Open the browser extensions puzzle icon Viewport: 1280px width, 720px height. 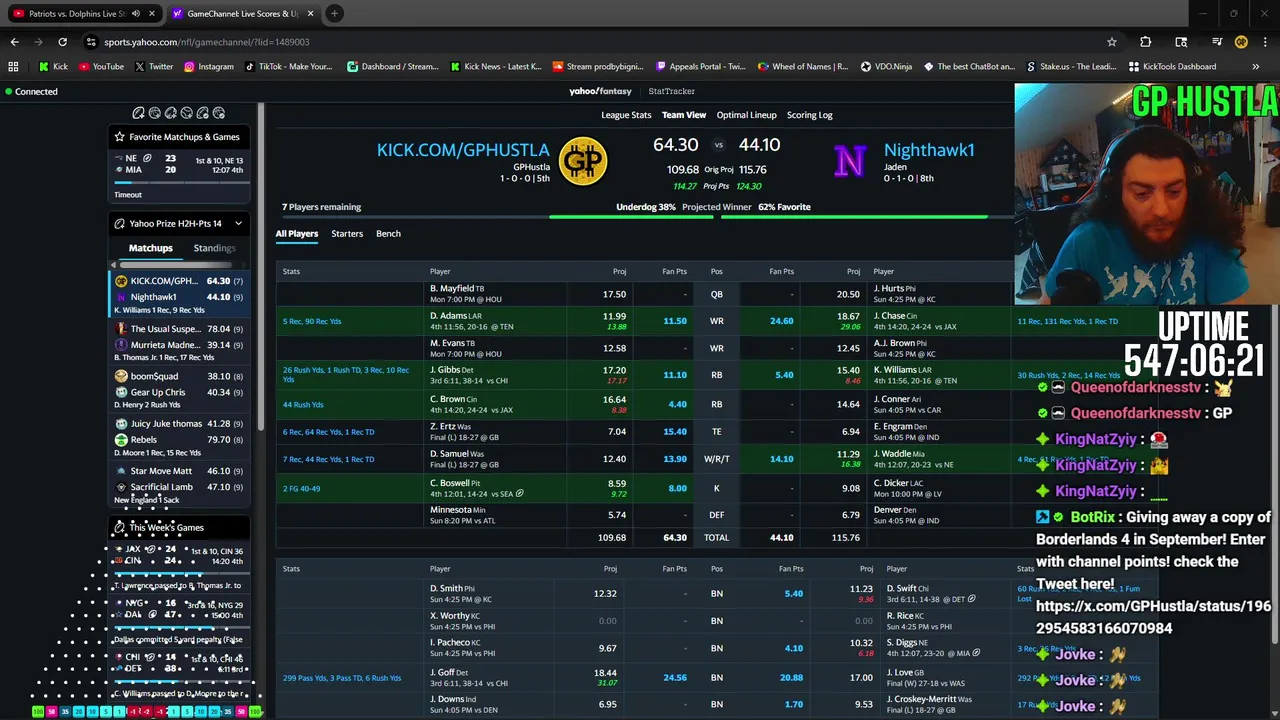[1145, 42]
